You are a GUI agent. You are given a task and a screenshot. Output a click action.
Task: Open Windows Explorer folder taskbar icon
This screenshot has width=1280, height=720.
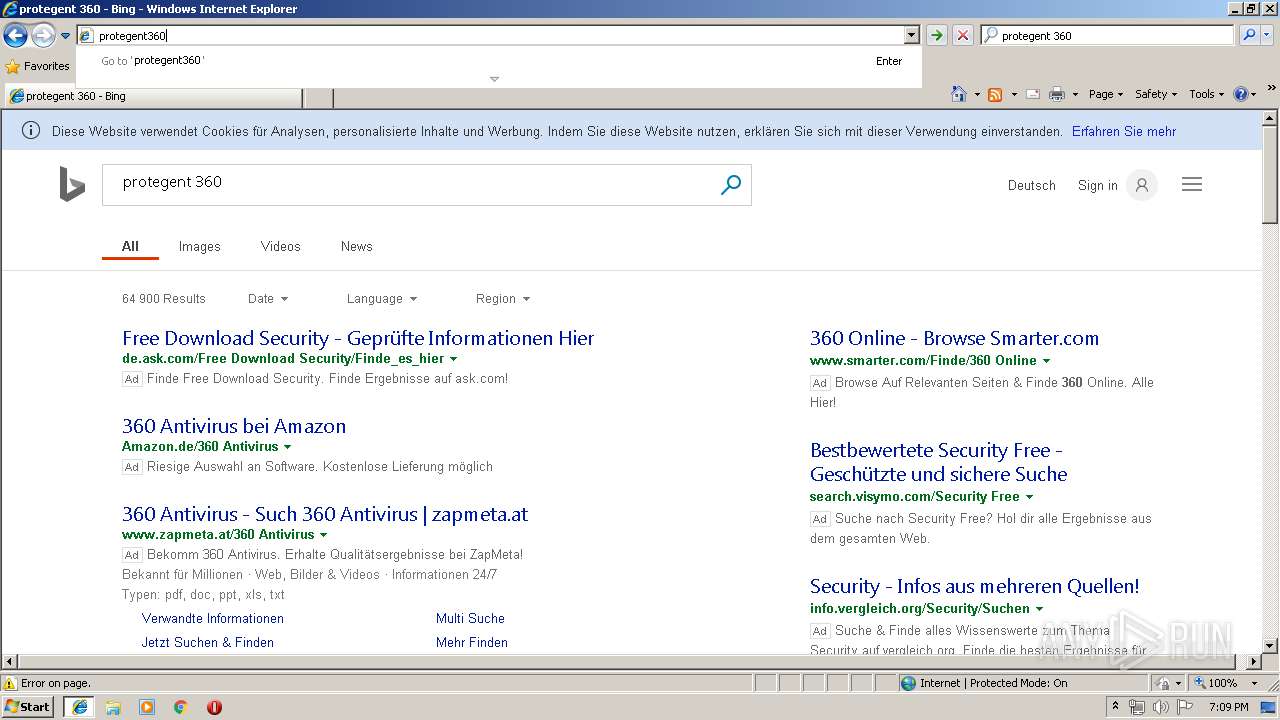pyautogui.click(x=113, y=707)
